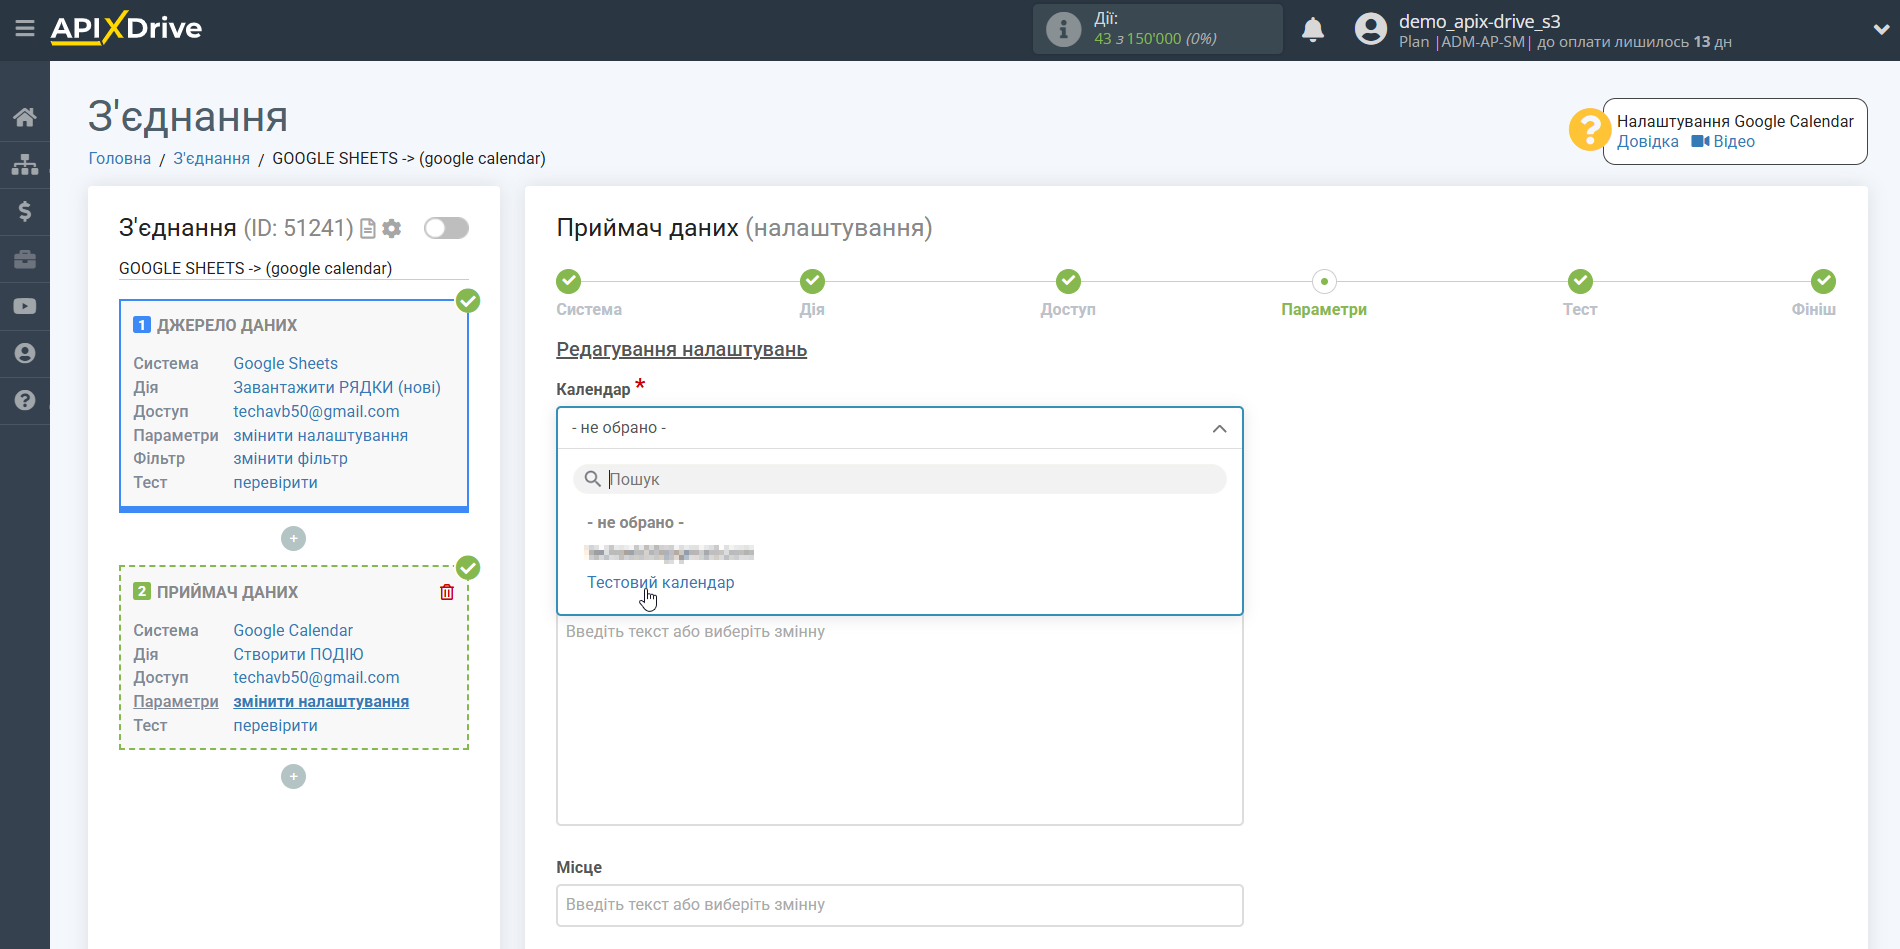Image resolution: width=1900 pixels, height=949 pixels.
Task: Open connection settings gear icon
Action: [x=392, y=229]
